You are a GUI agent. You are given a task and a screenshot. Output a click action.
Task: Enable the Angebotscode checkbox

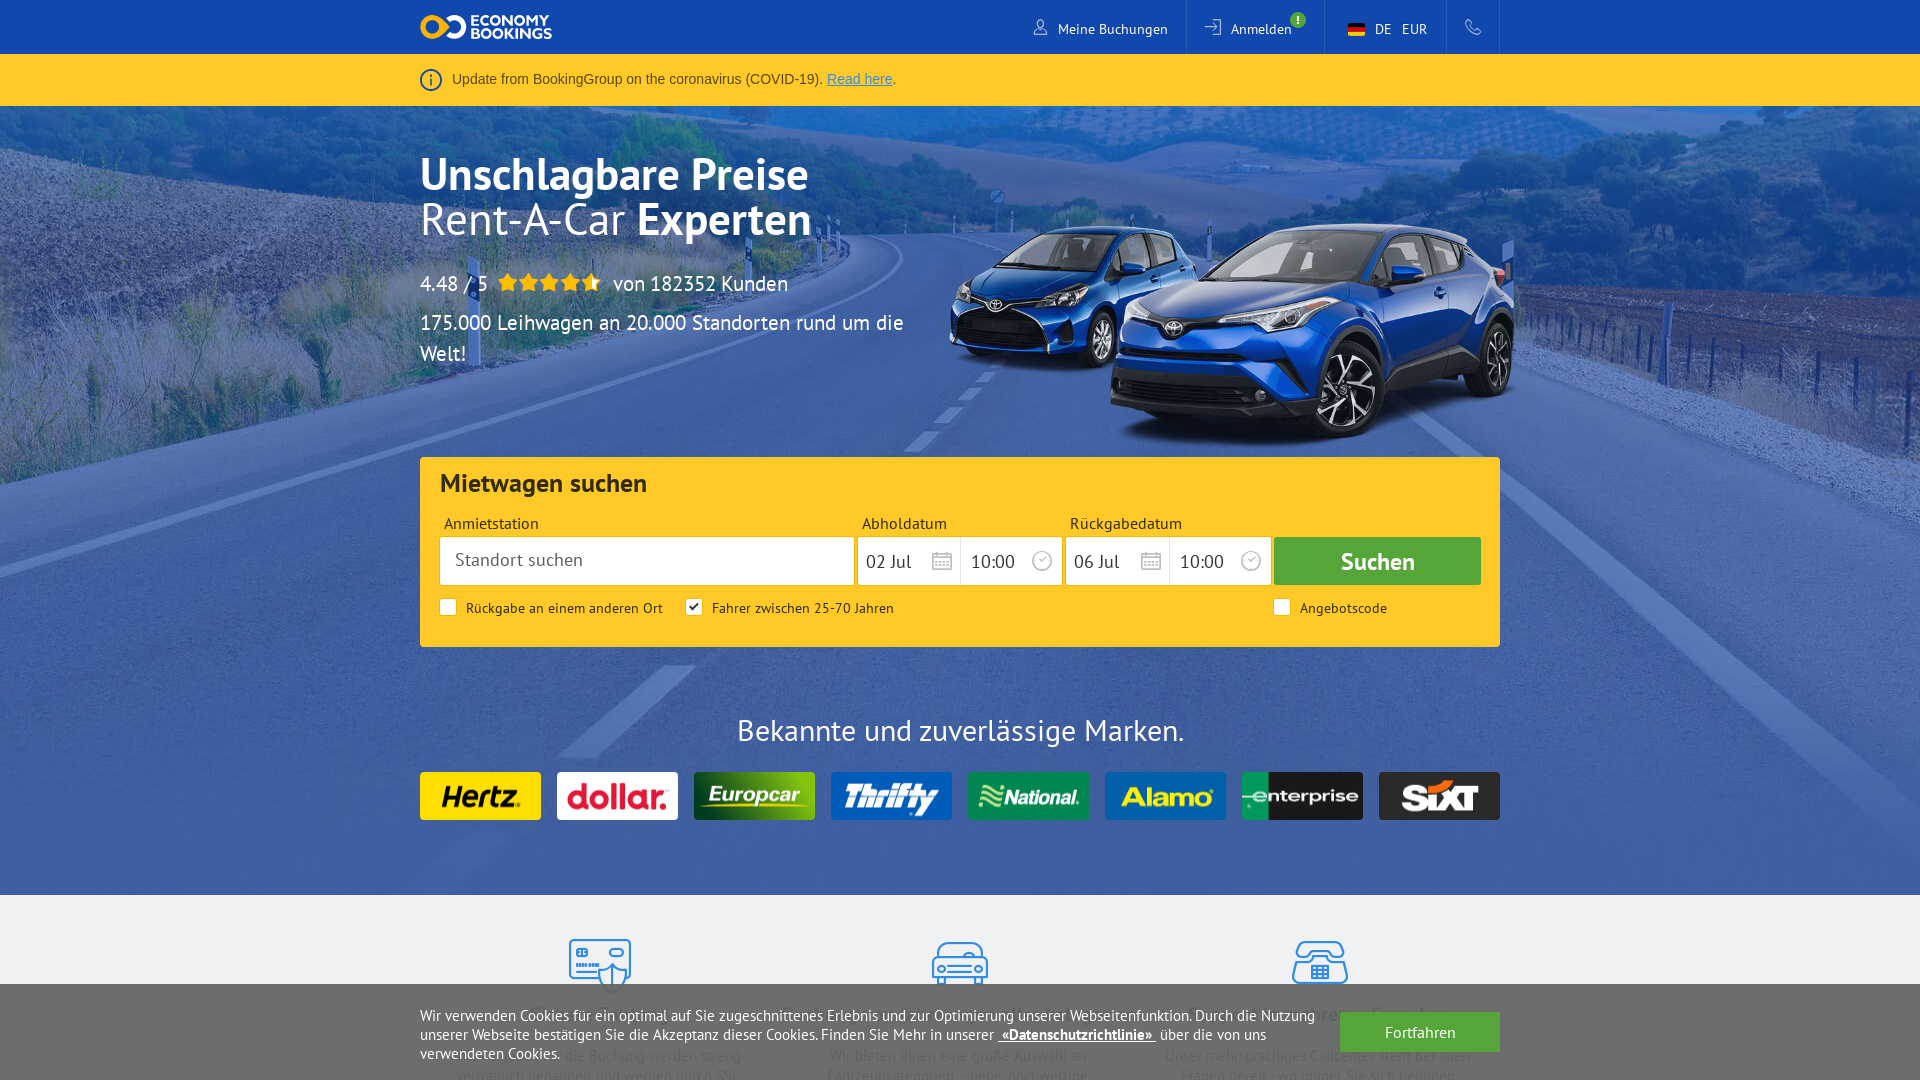[x=1282, y=607]
